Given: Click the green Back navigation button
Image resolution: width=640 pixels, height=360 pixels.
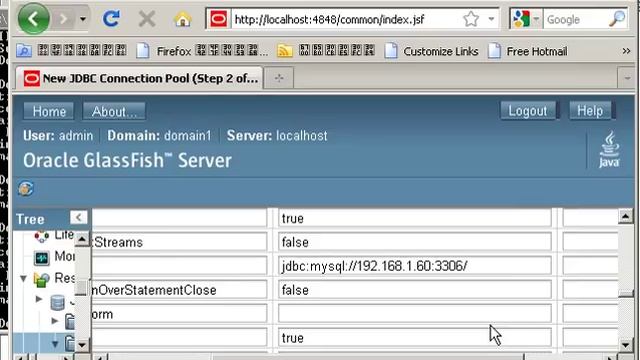Looking at the screenshot, I should (33, 18).
